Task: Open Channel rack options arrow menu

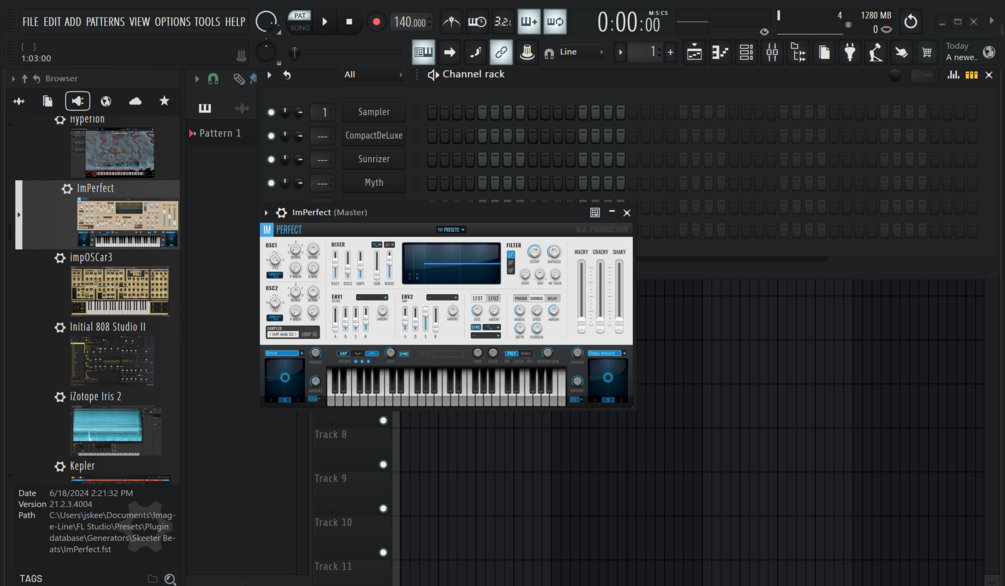Action: tap(269, 74)
